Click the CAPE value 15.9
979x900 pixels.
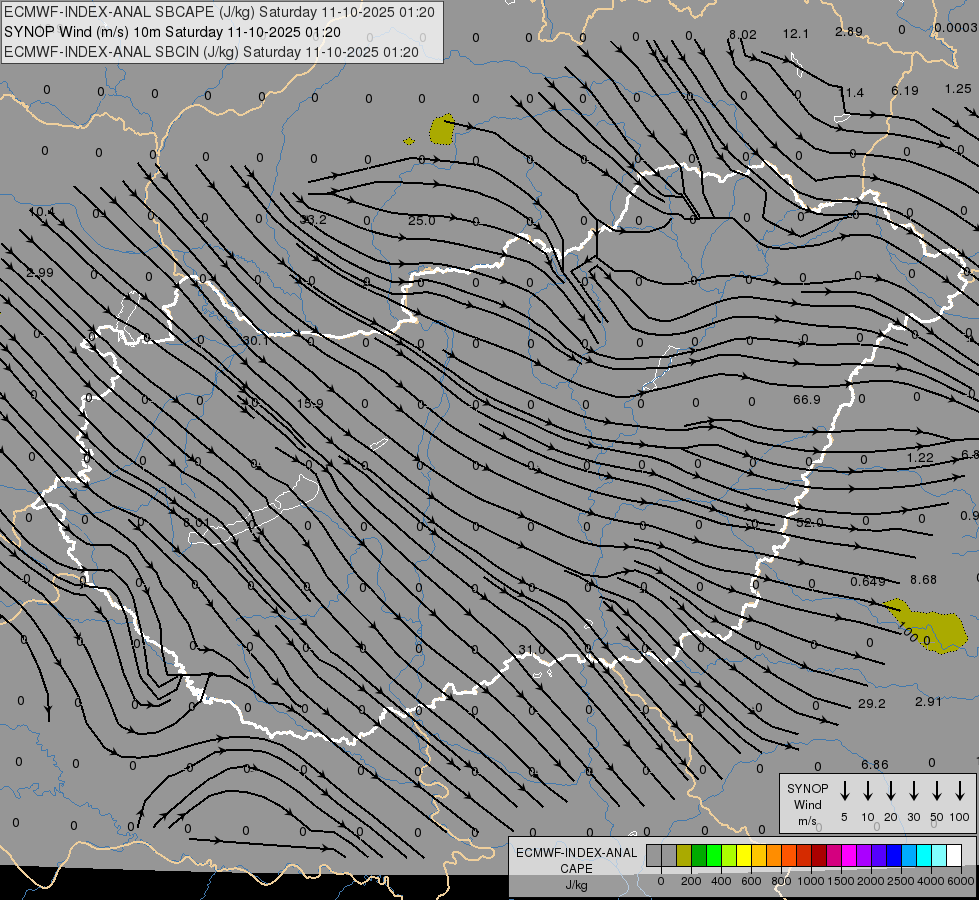[x=310, y=404]
